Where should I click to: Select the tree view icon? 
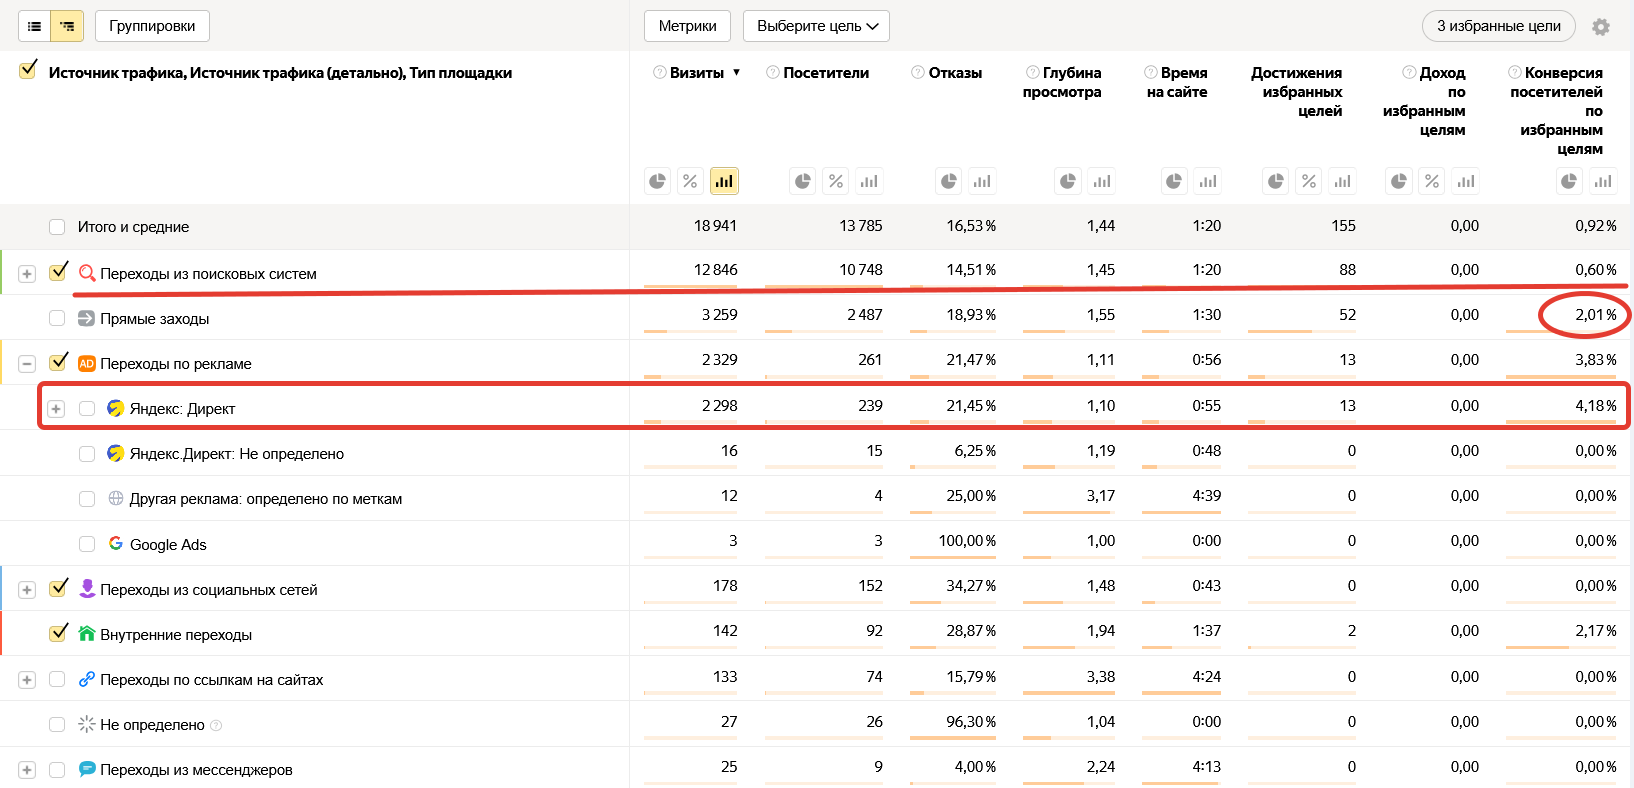67,26
